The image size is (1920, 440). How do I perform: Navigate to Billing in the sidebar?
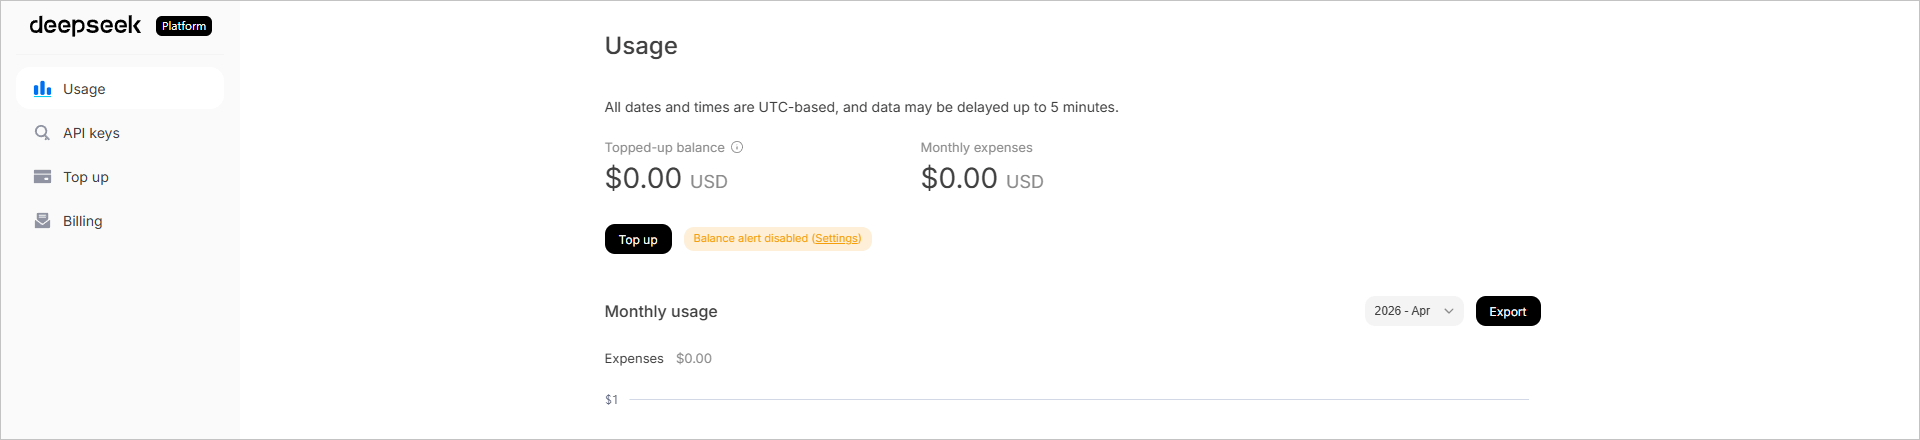(x=82, y=221)
